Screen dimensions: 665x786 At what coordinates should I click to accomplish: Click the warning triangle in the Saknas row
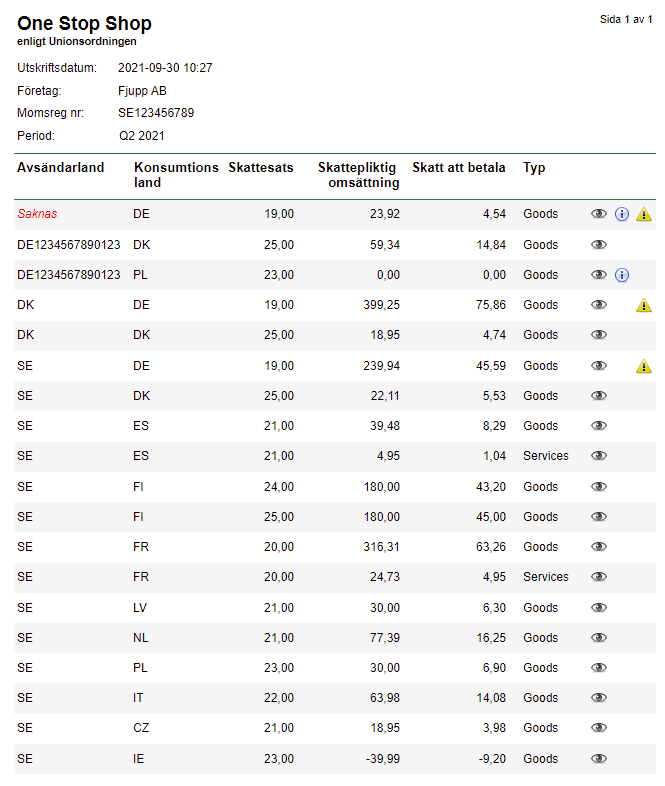tap(643, 214)
